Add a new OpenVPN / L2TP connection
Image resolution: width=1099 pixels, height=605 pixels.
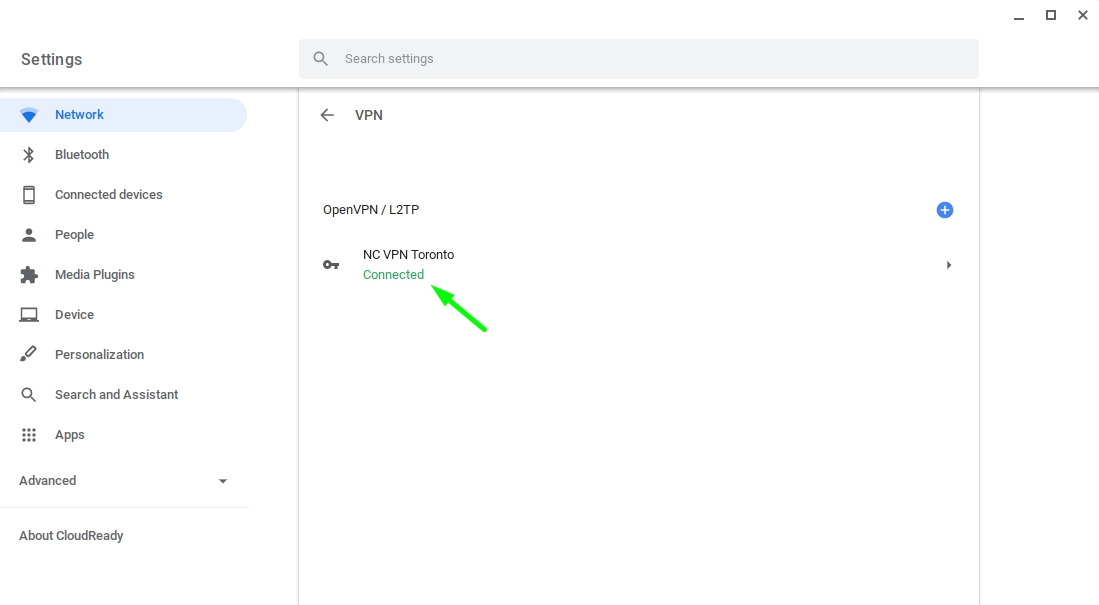(945, 210)
